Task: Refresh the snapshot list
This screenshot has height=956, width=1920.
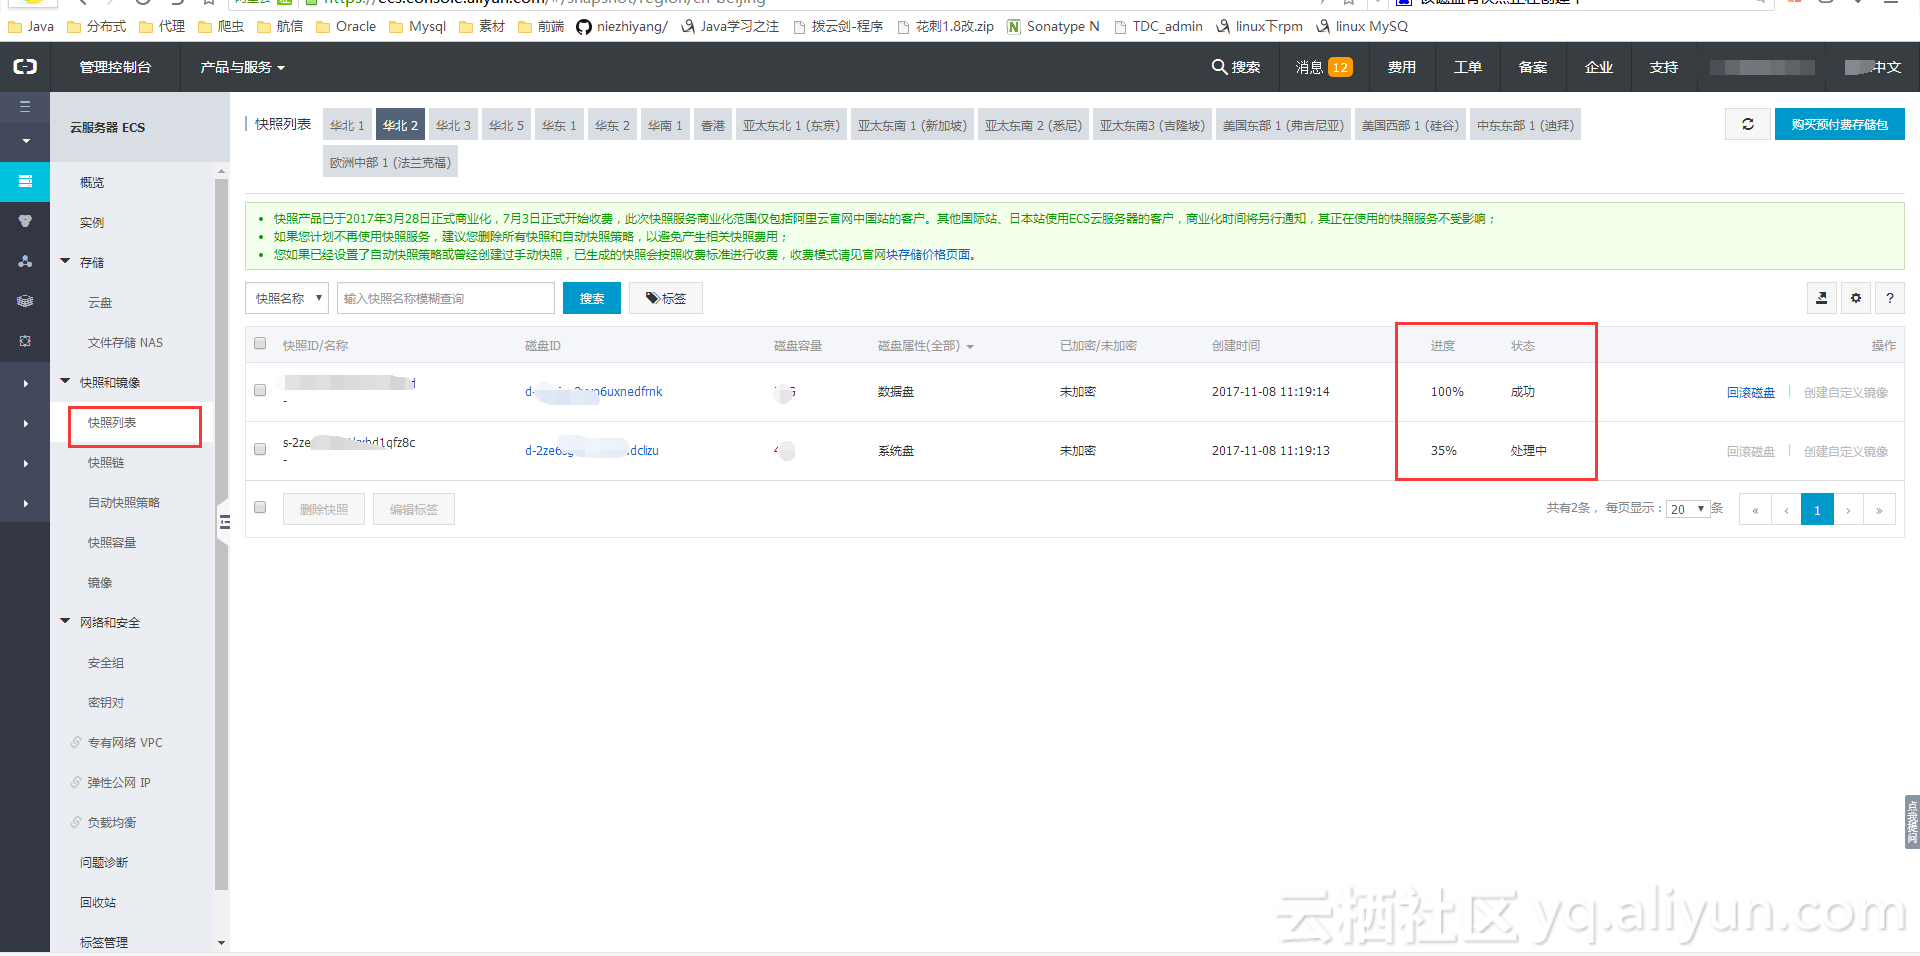Action: [x=1748, y=124]
